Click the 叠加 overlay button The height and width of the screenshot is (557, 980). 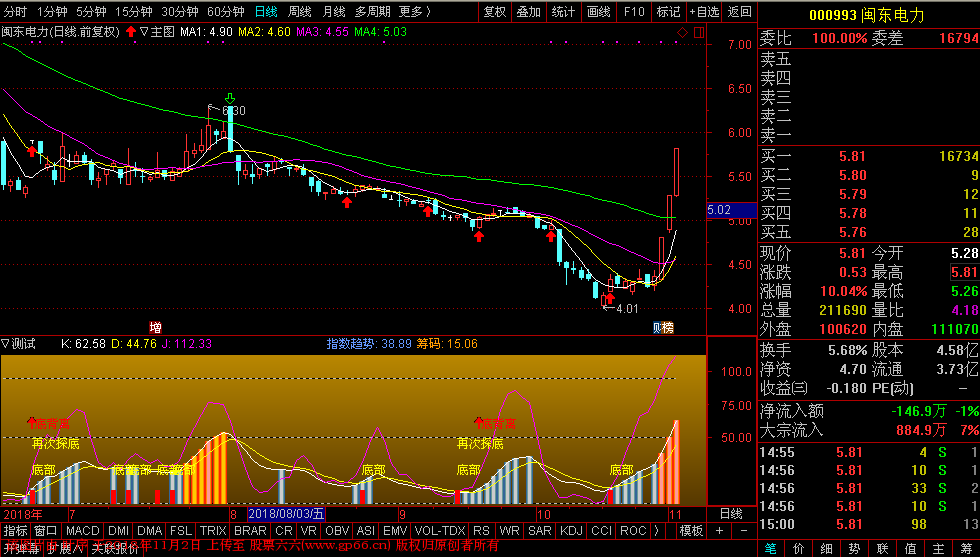click(529, 12)
